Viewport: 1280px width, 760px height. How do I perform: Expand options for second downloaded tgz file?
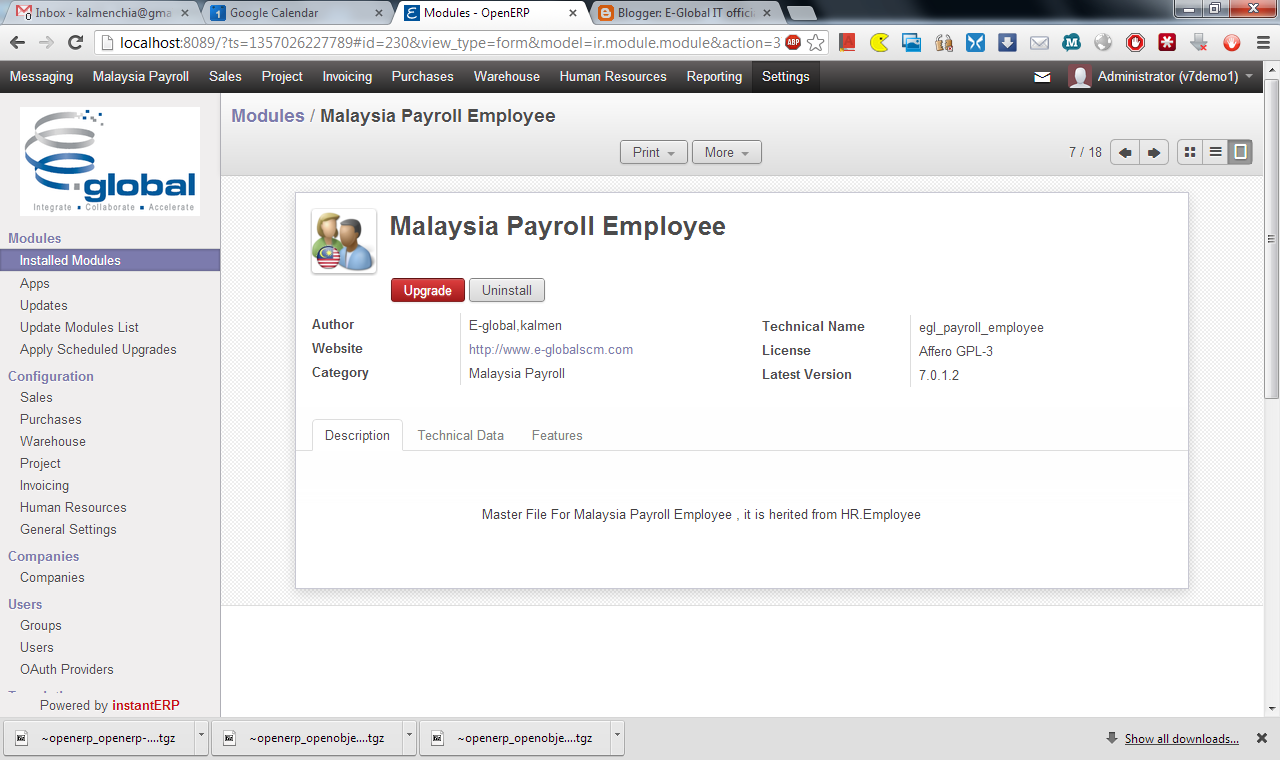(409, 737)
